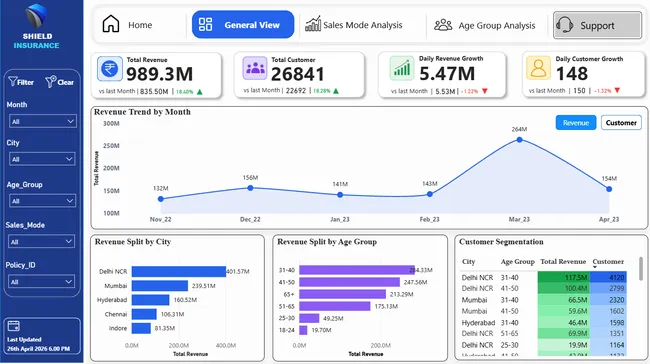Viewport: 650px width, 364px height.
Task: Select the 51-65 age group bar
Action: [x=335, y=306]
